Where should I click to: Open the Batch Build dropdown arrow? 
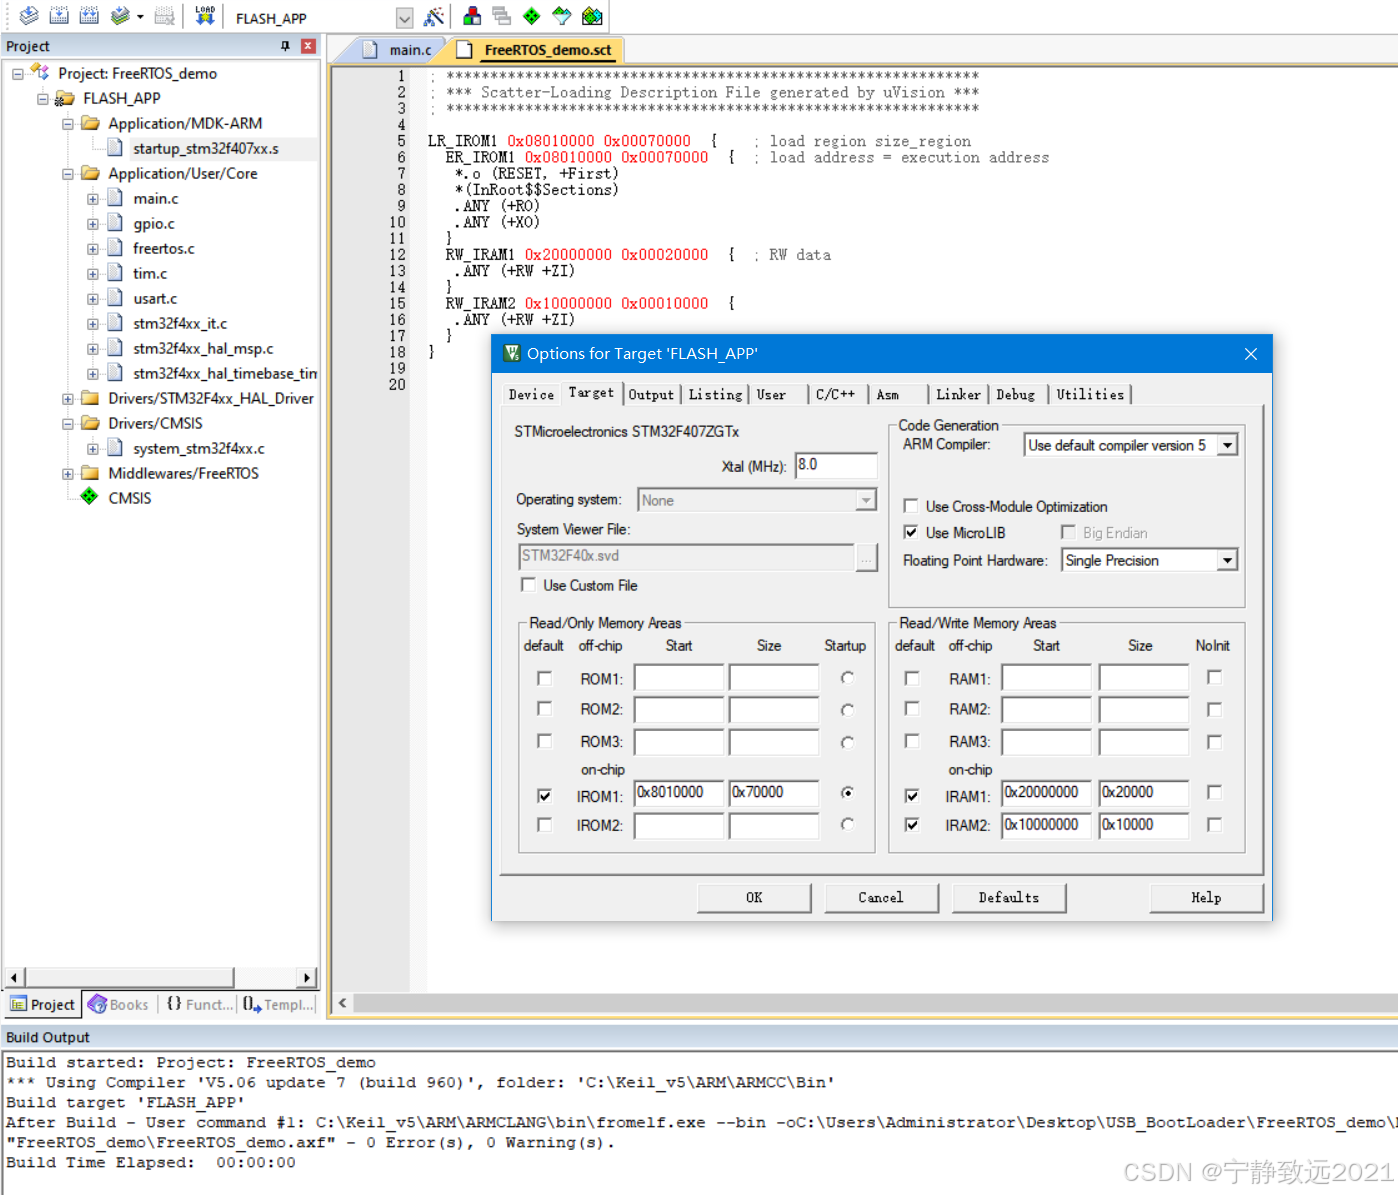(x=140, y=16)
